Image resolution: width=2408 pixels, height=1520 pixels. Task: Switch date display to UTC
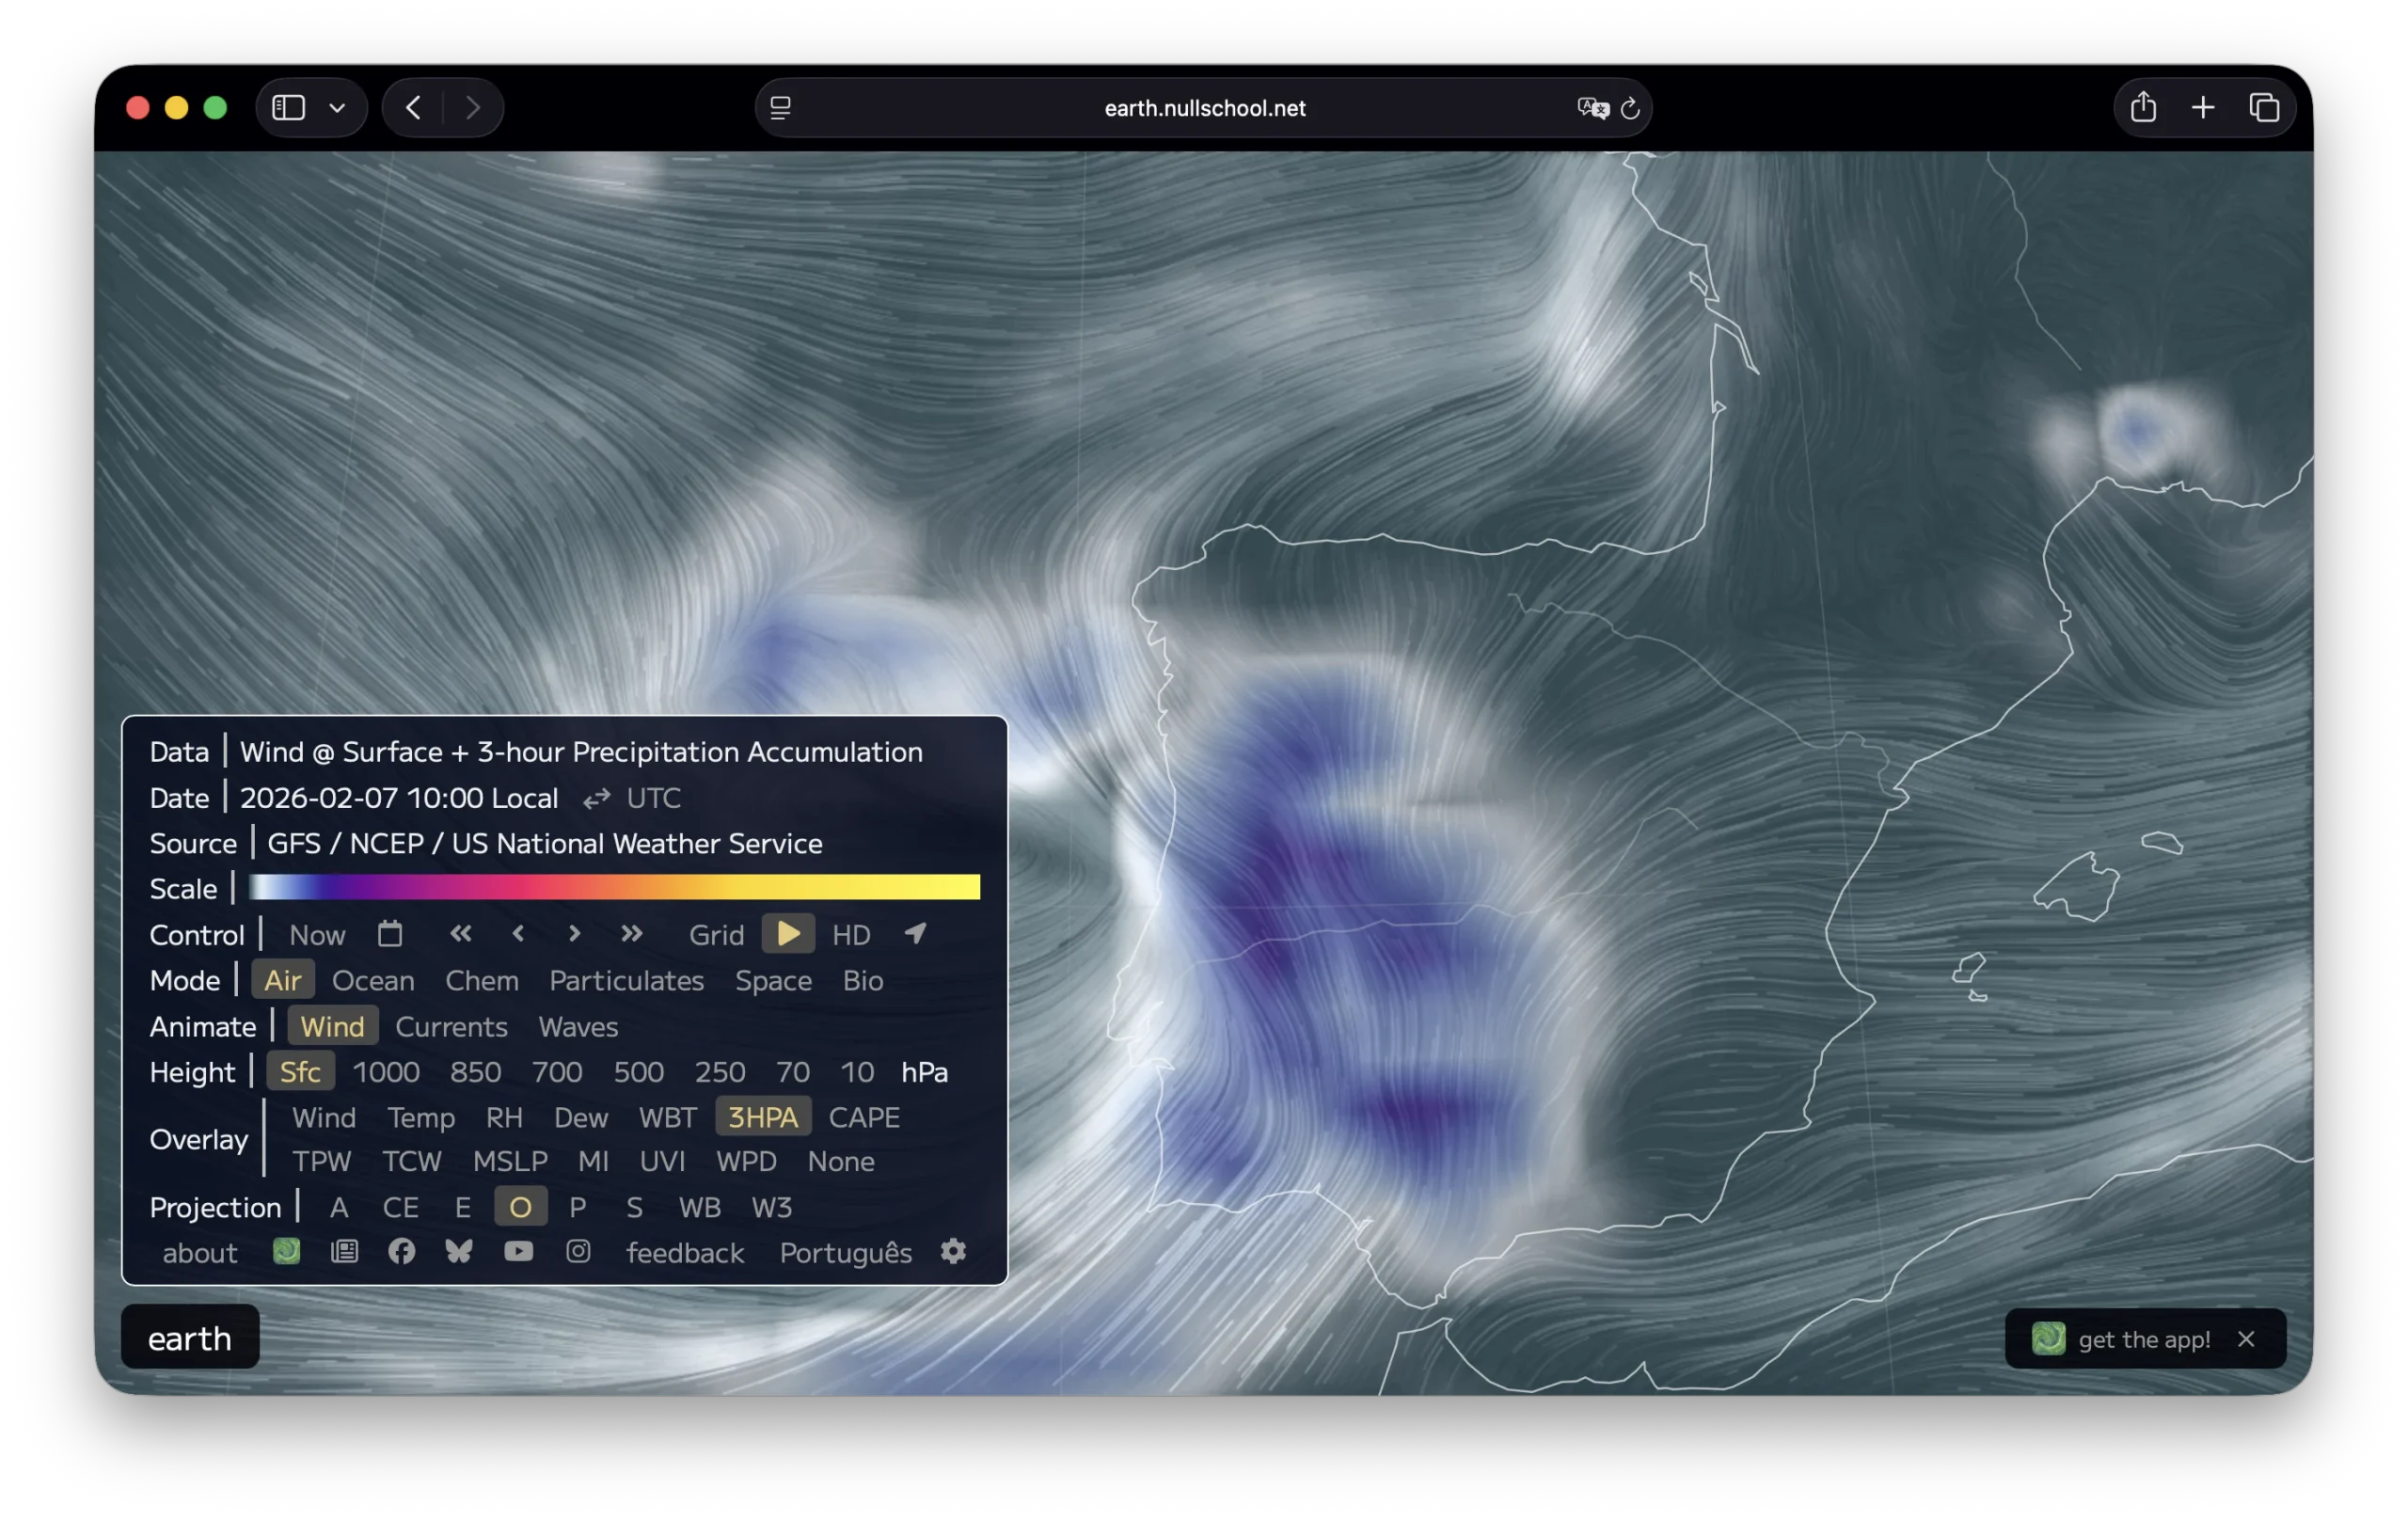coord(652,798)
